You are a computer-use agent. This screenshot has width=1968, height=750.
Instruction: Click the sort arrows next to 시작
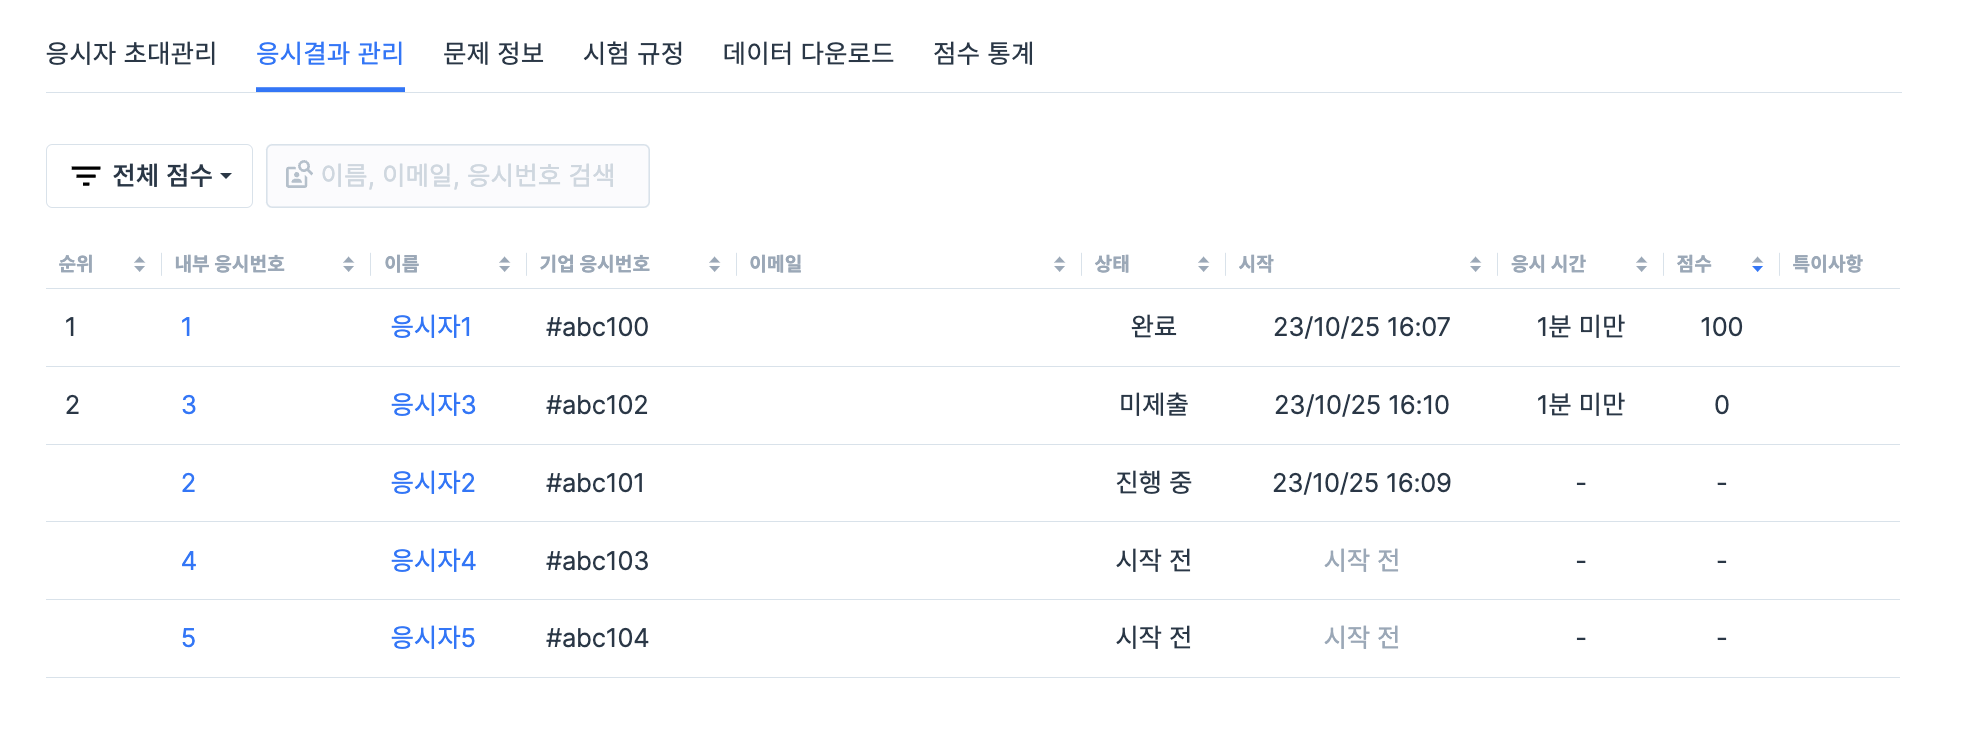point(1475,264)
